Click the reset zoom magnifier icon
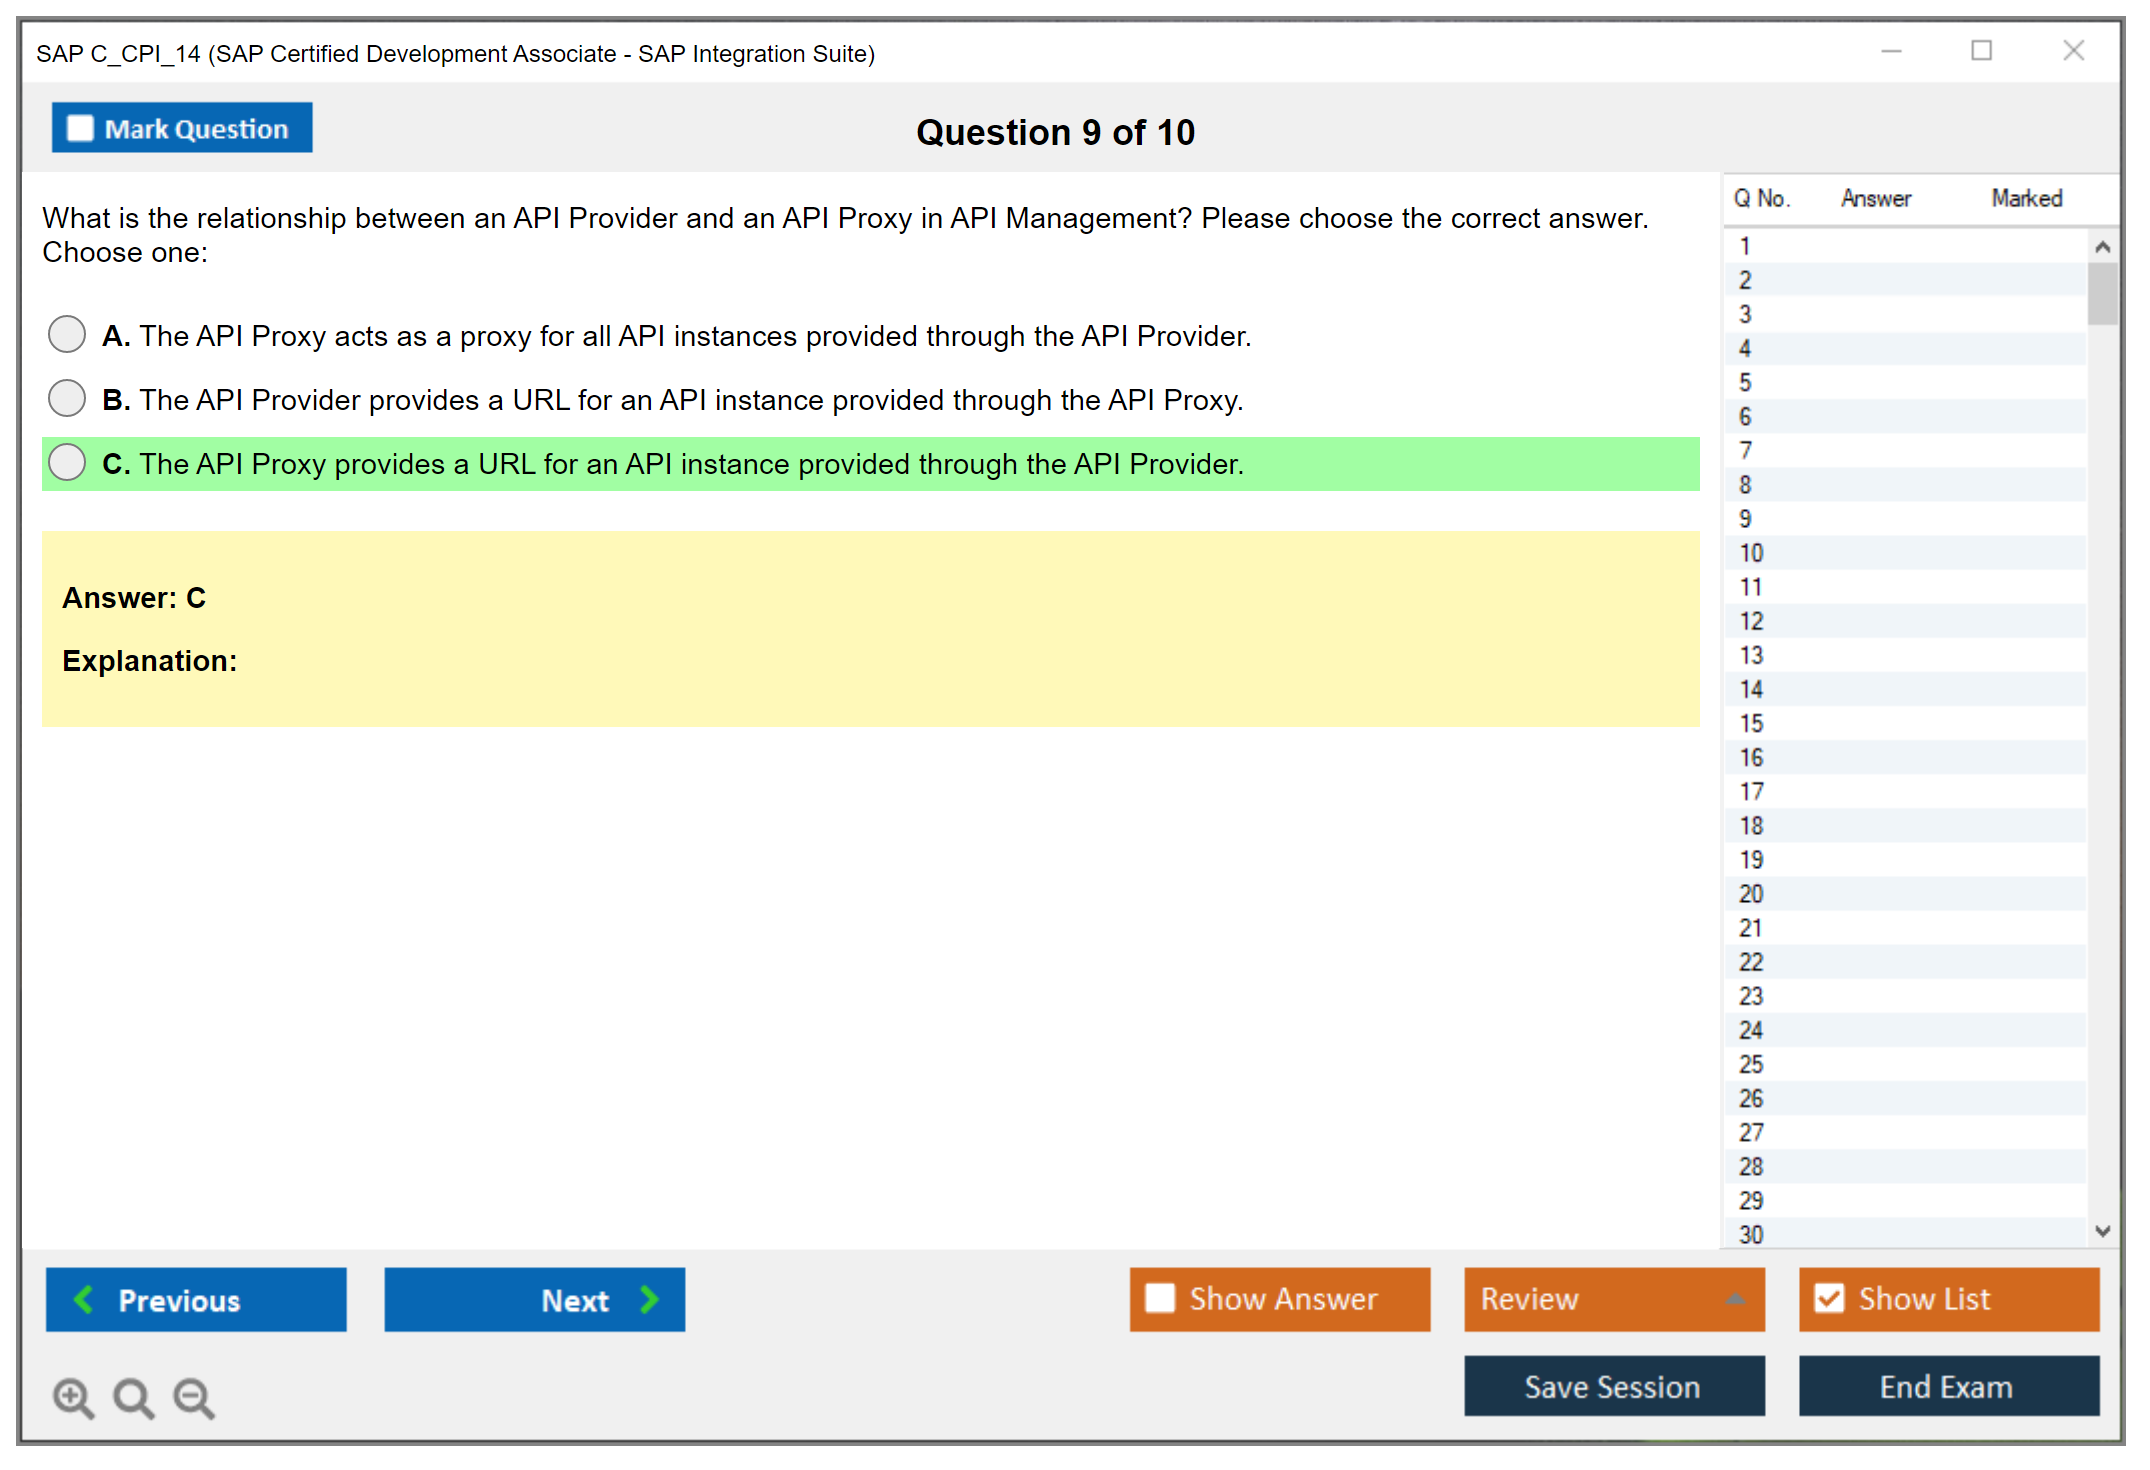 point(133,1397)
